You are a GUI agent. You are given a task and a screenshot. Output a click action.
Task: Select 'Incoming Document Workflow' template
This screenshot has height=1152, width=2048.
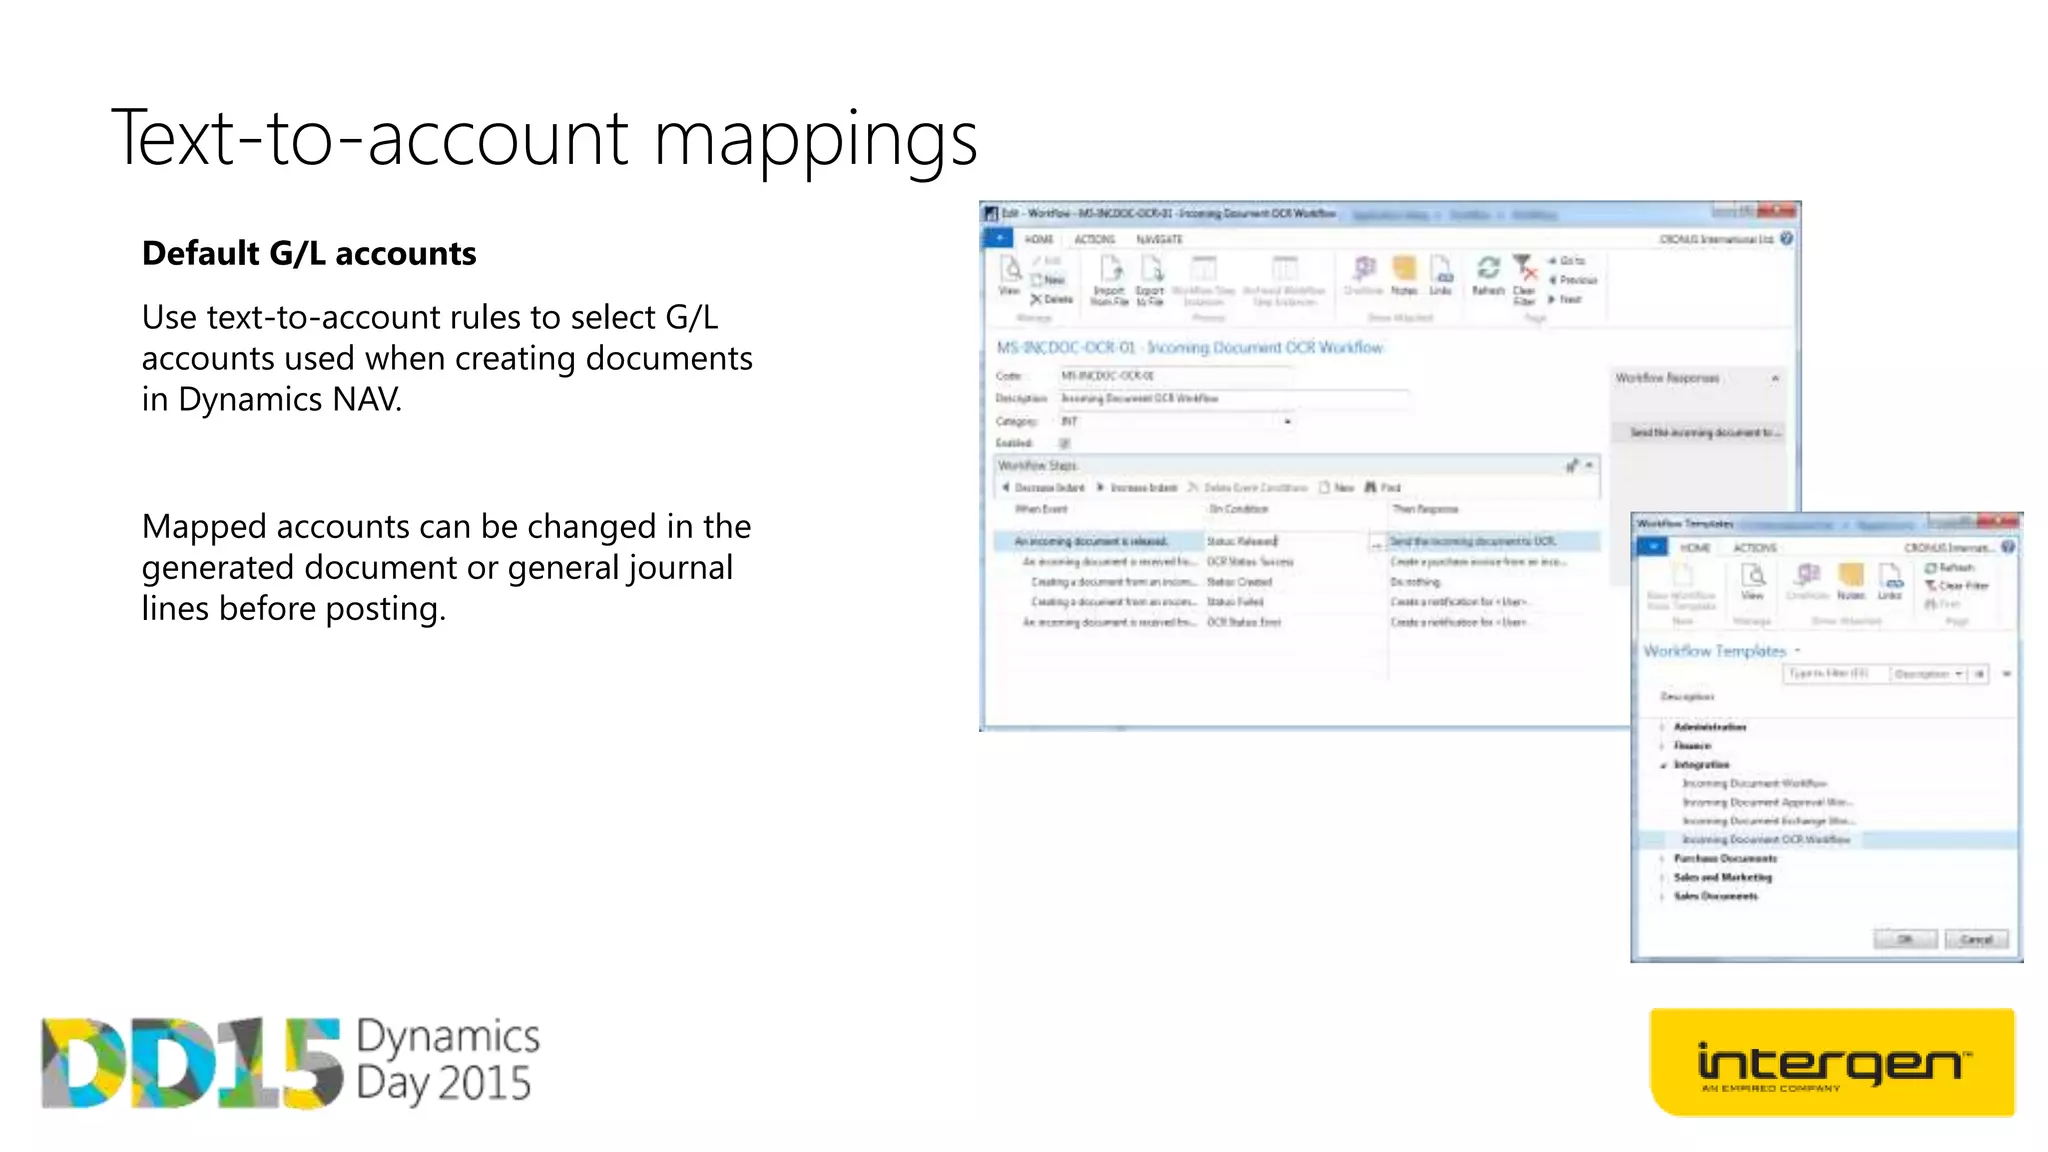pos(1755,784)
